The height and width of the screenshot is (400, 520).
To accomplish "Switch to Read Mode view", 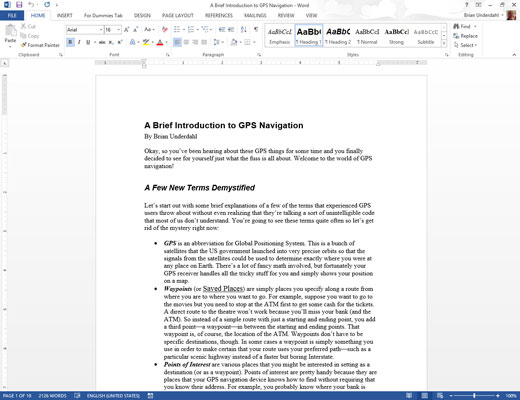I will pyautogui.click(x=409, y=396).
